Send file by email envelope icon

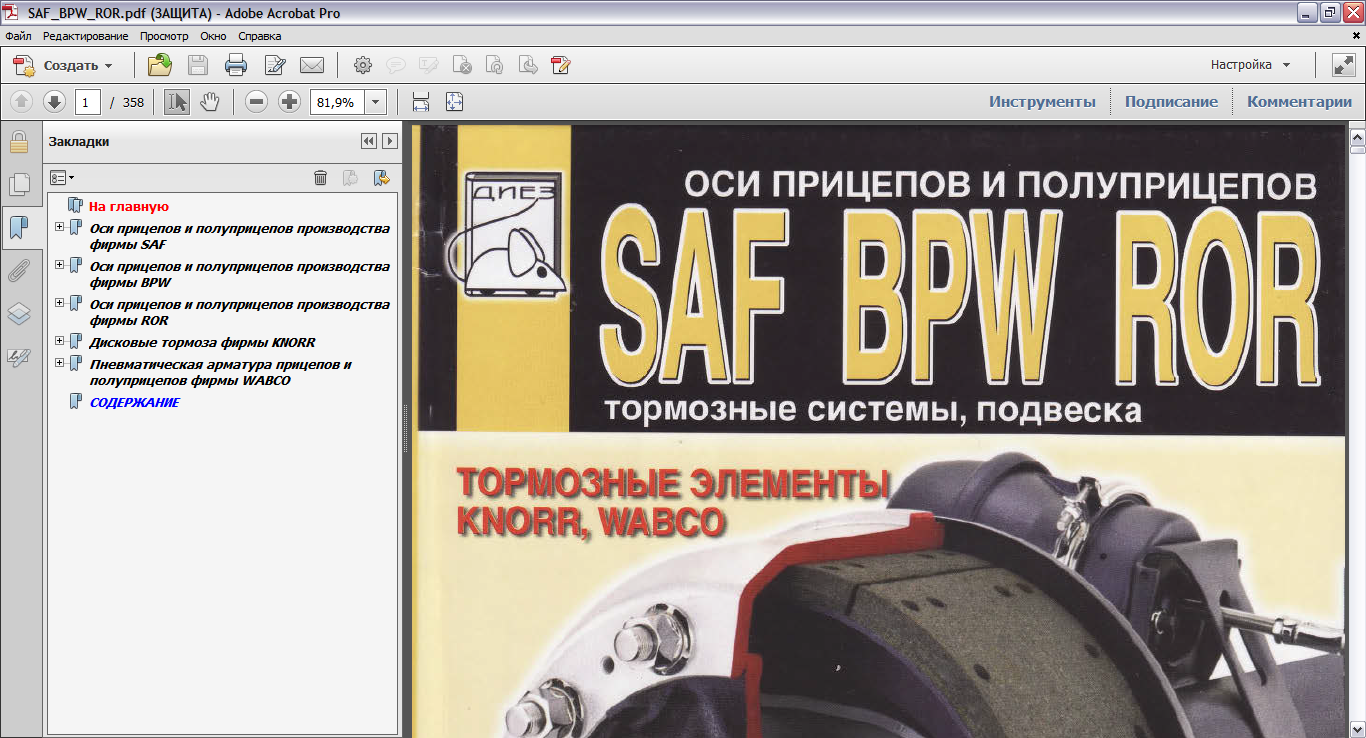pos(312,66)
